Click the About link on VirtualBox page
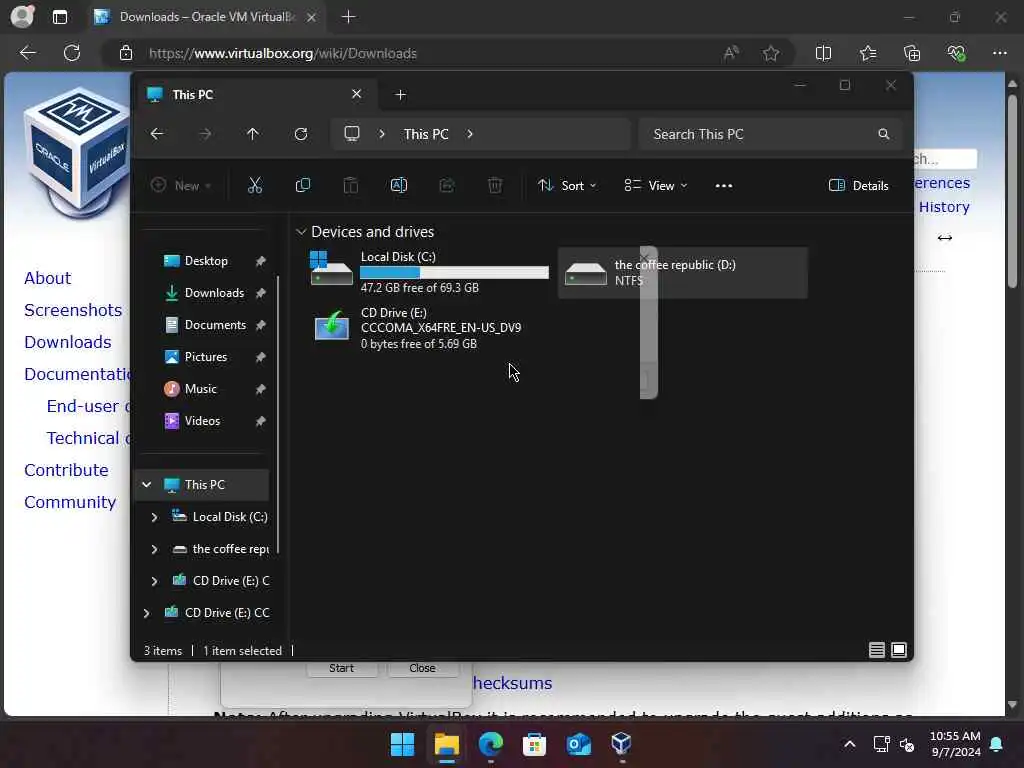Screen dimensions: 1024x768 coord(48,278)
